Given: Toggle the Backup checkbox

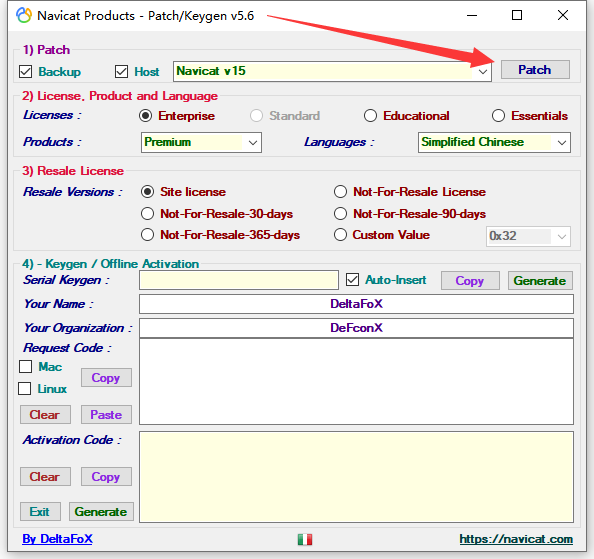Looking at the screenshot, I should tap(25, 71).
